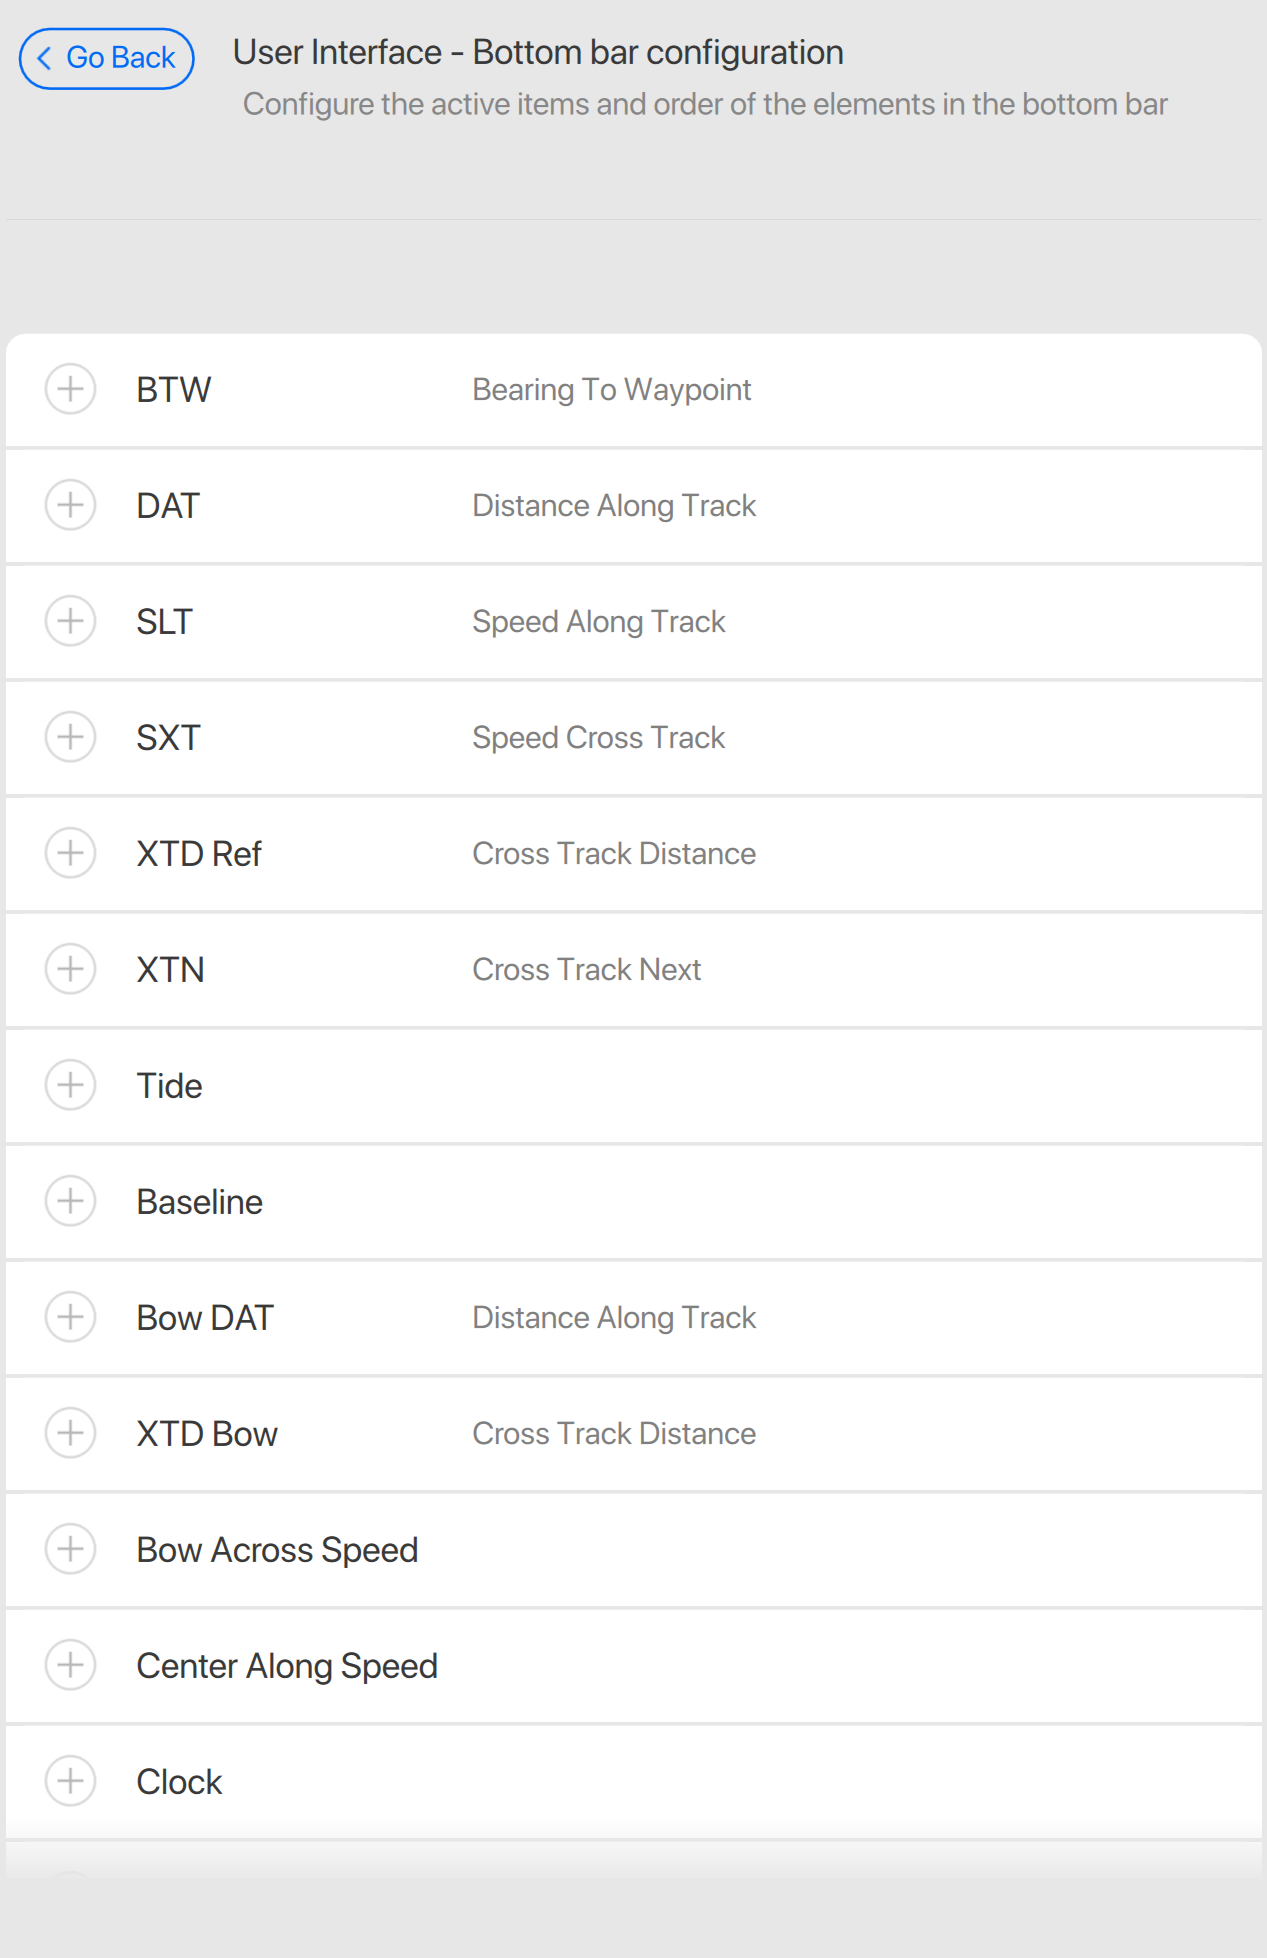The height and width of the screenshot is (1958, 1267).
Task: Add Baseline using its plus icon
Action: tap(70, 1201)
